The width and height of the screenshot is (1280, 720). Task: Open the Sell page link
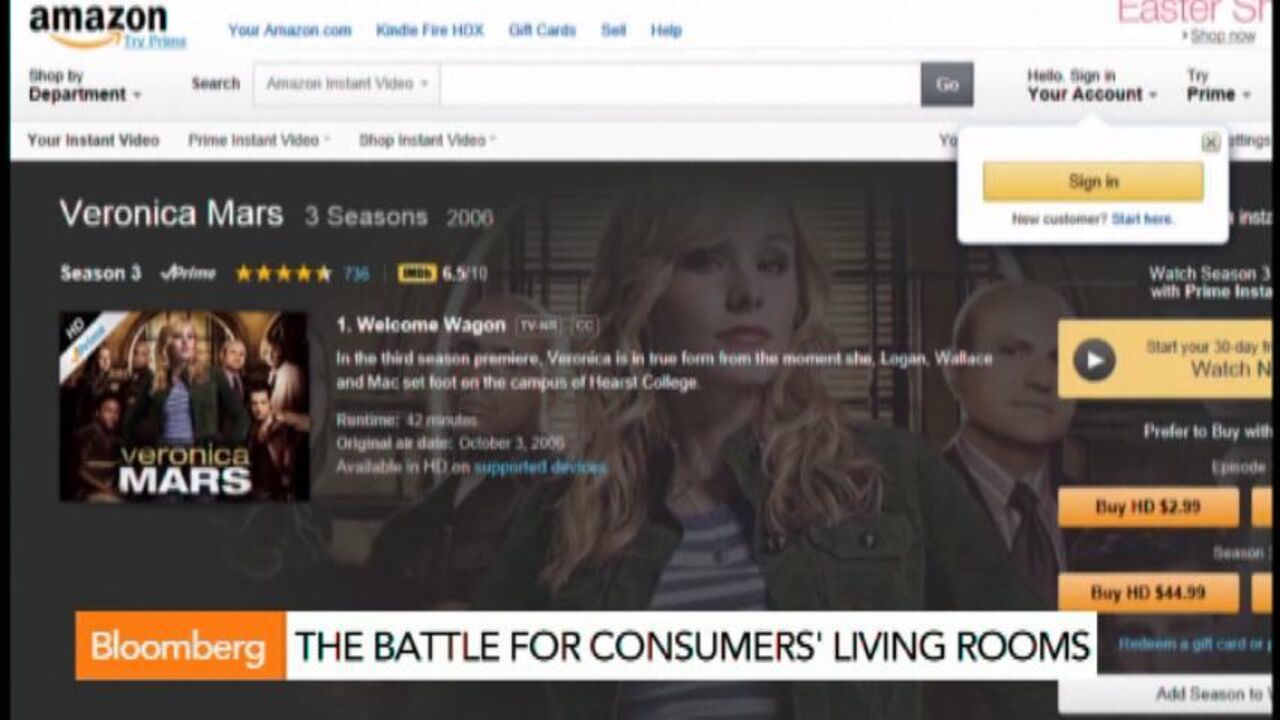(613, 30)
